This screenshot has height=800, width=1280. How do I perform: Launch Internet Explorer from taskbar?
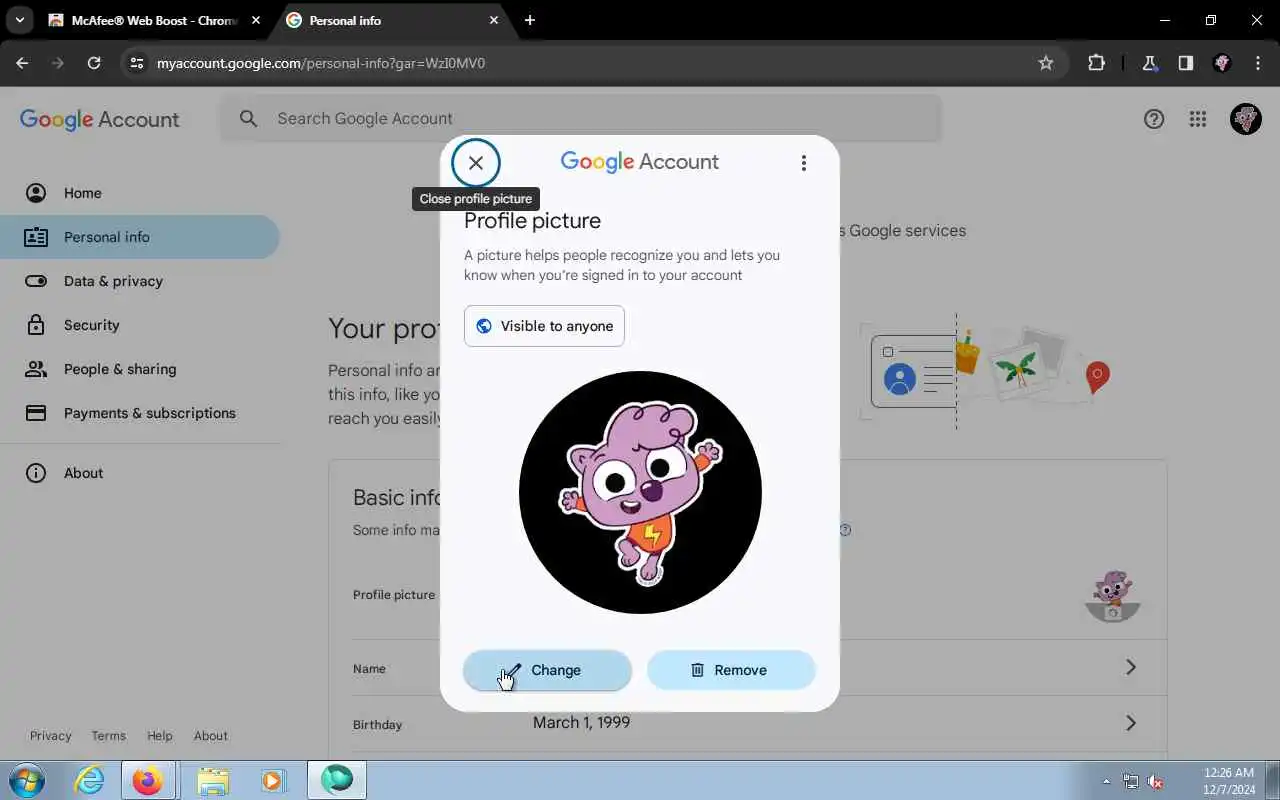pyautogui.click(x=90, y=780)
